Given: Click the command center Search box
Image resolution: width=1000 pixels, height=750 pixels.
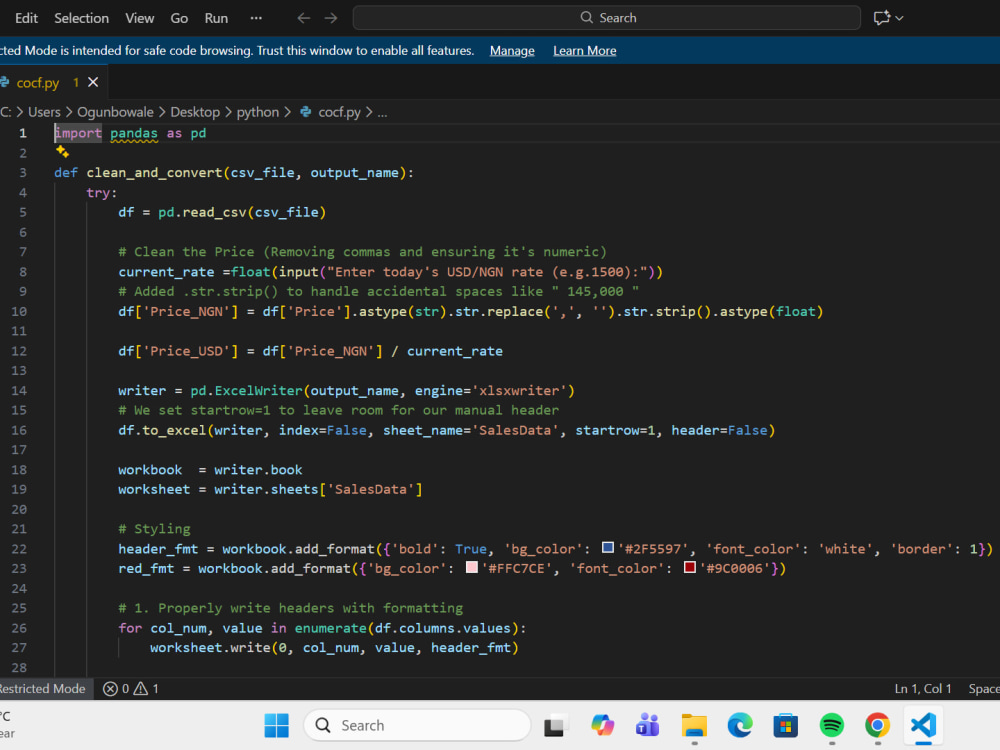Looking at the screenshot, I should click(x=607, y=18).
